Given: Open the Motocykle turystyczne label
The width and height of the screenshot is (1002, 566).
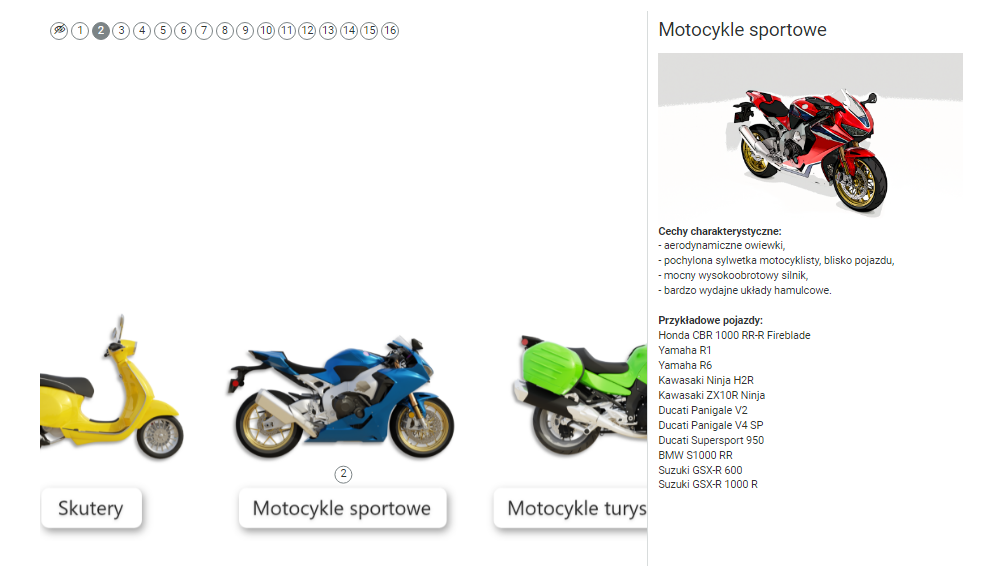Looking at the screenshot, I should [x=571, y=509].
